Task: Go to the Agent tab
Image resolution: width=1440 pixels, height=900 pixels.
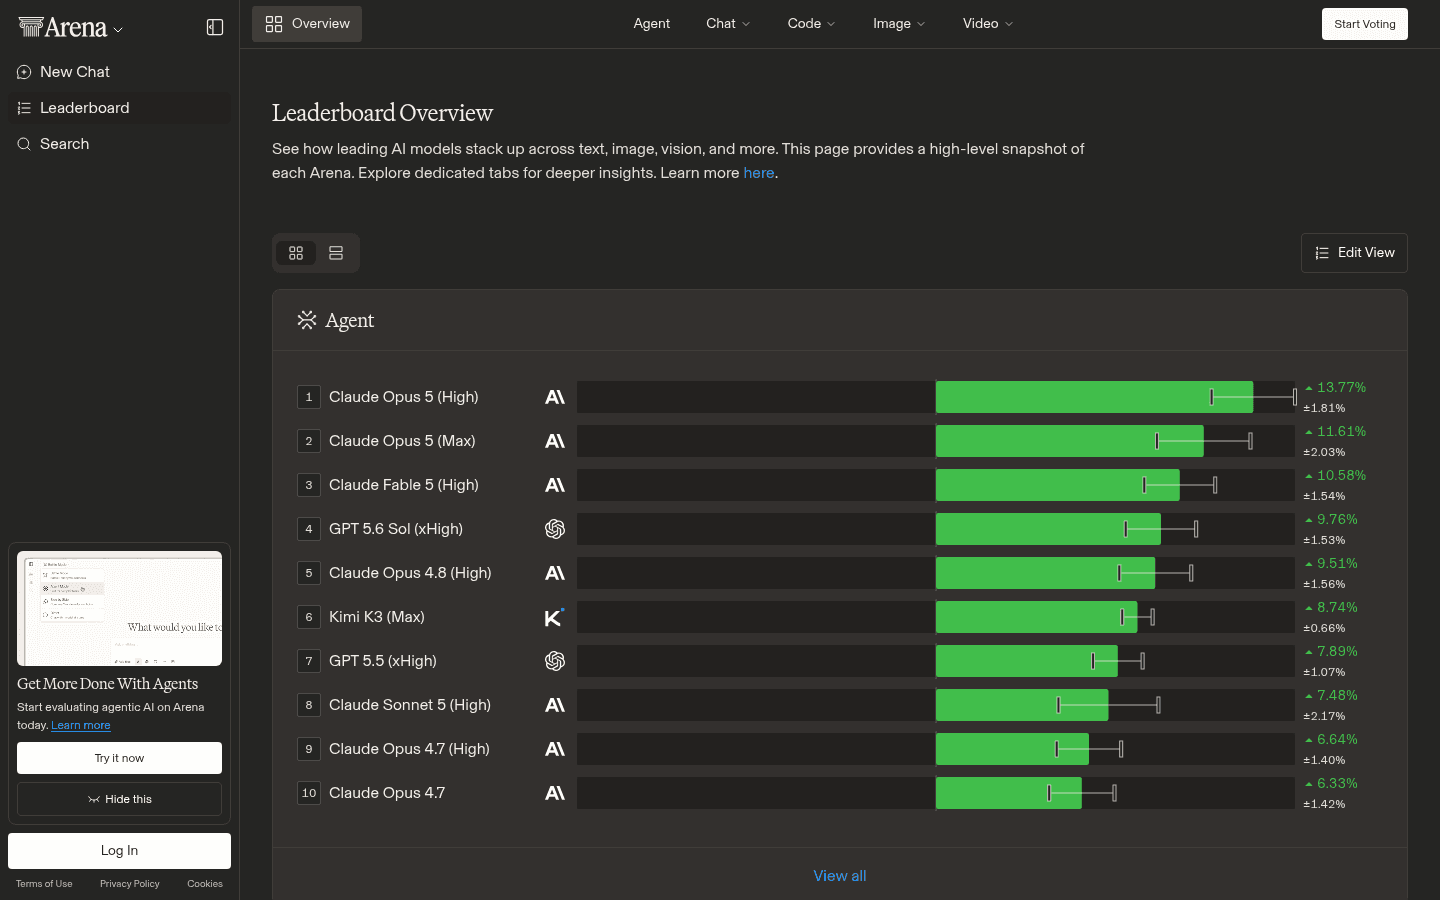Action: point(652,24)
